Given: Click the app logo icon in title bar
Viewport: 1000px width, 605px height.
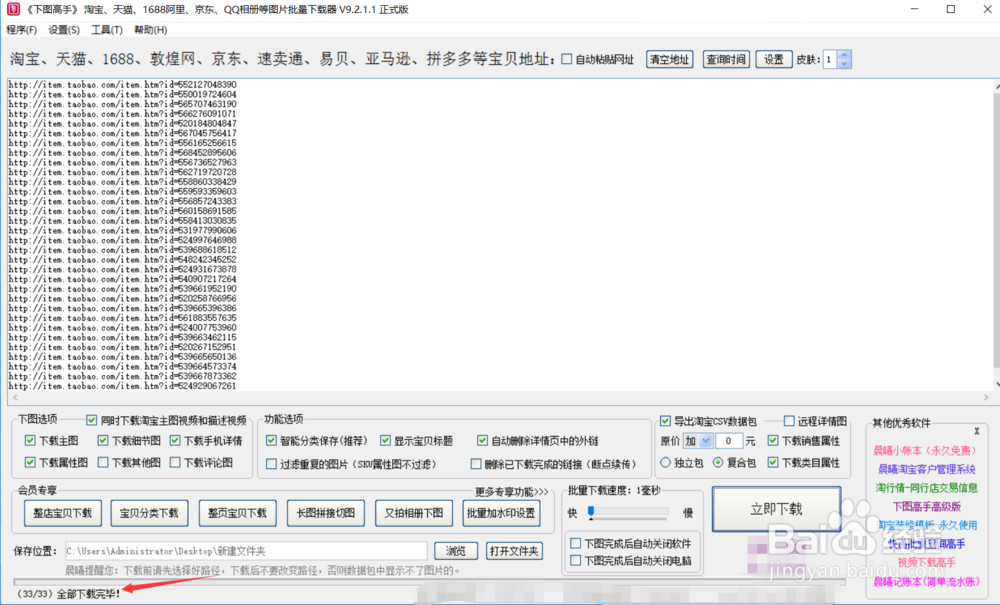Looking at the screenshot, I should (13, 10).
